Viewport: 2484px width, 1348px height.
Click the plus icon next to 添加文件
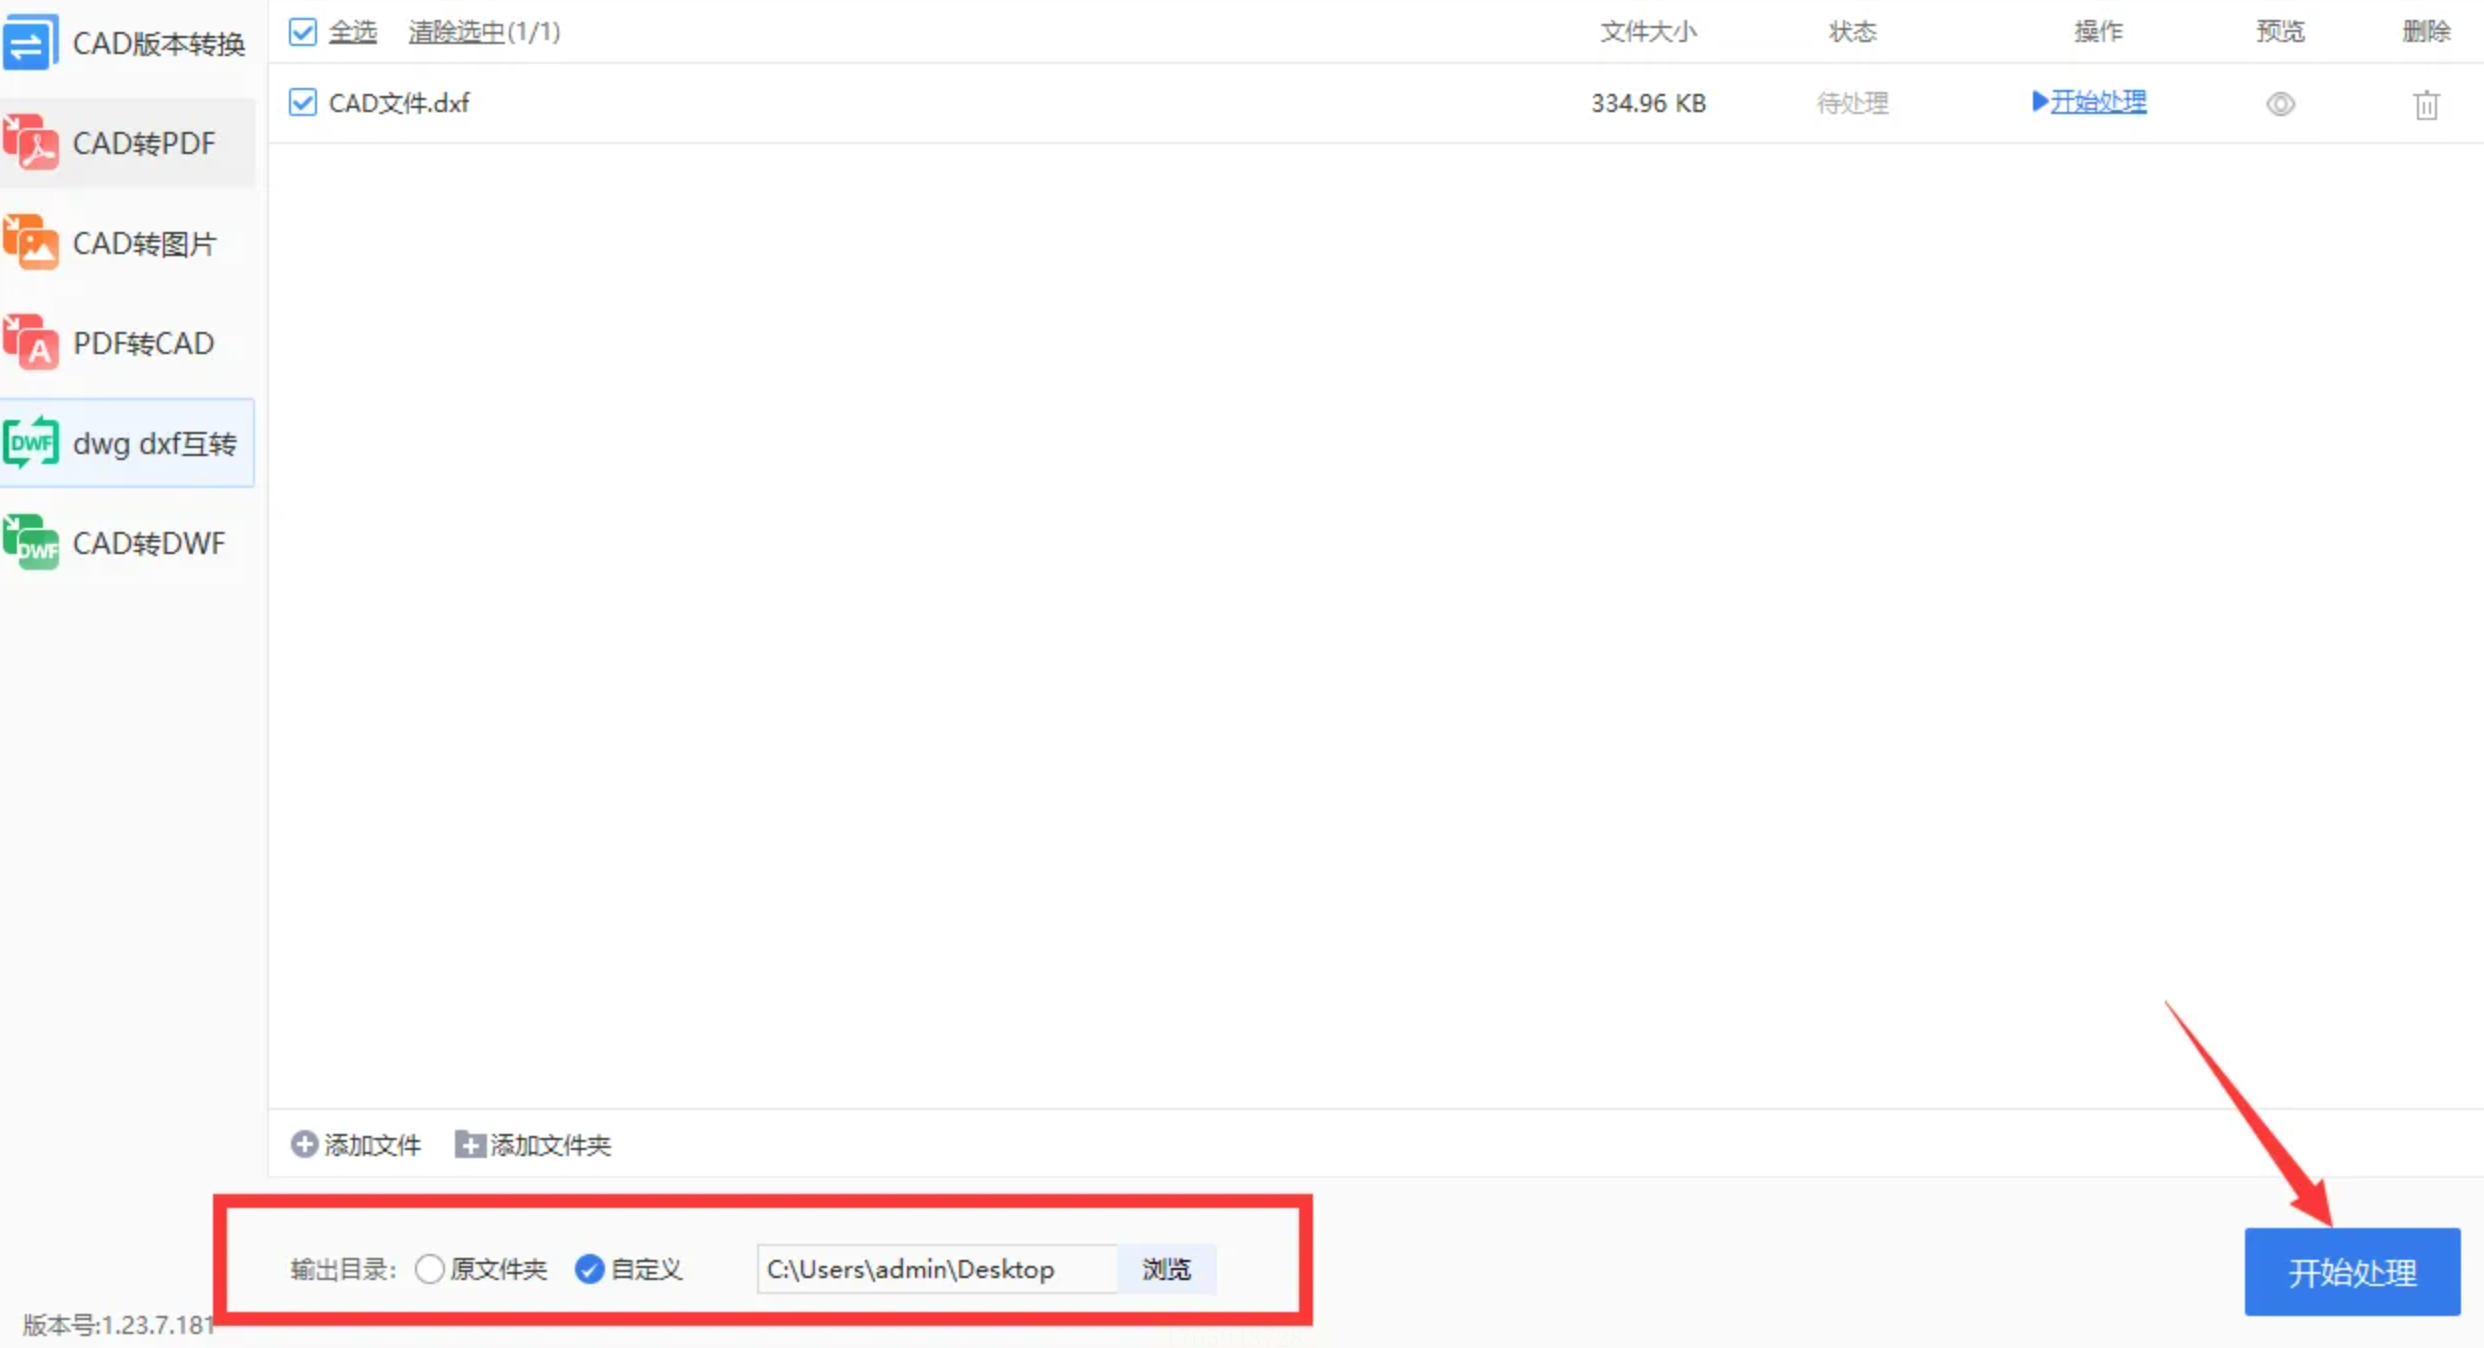click(304, 1144)
